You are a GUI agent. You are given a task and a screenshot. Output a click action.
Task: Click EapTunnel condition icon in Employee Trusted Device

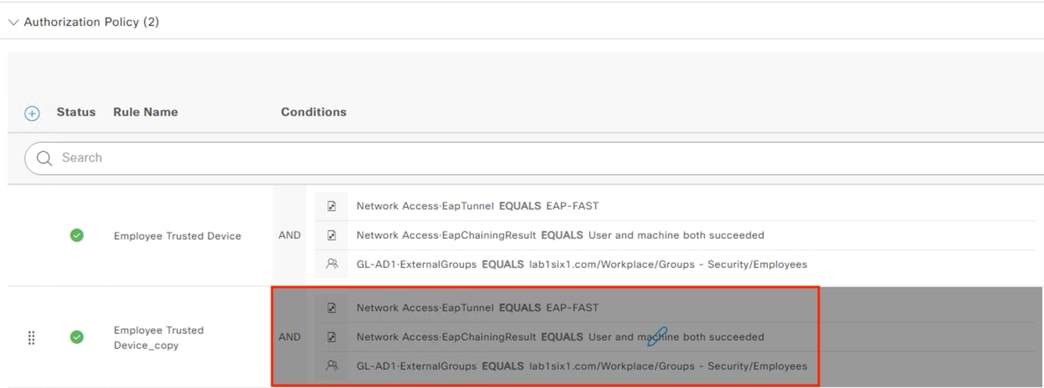(x=332, y=206)
